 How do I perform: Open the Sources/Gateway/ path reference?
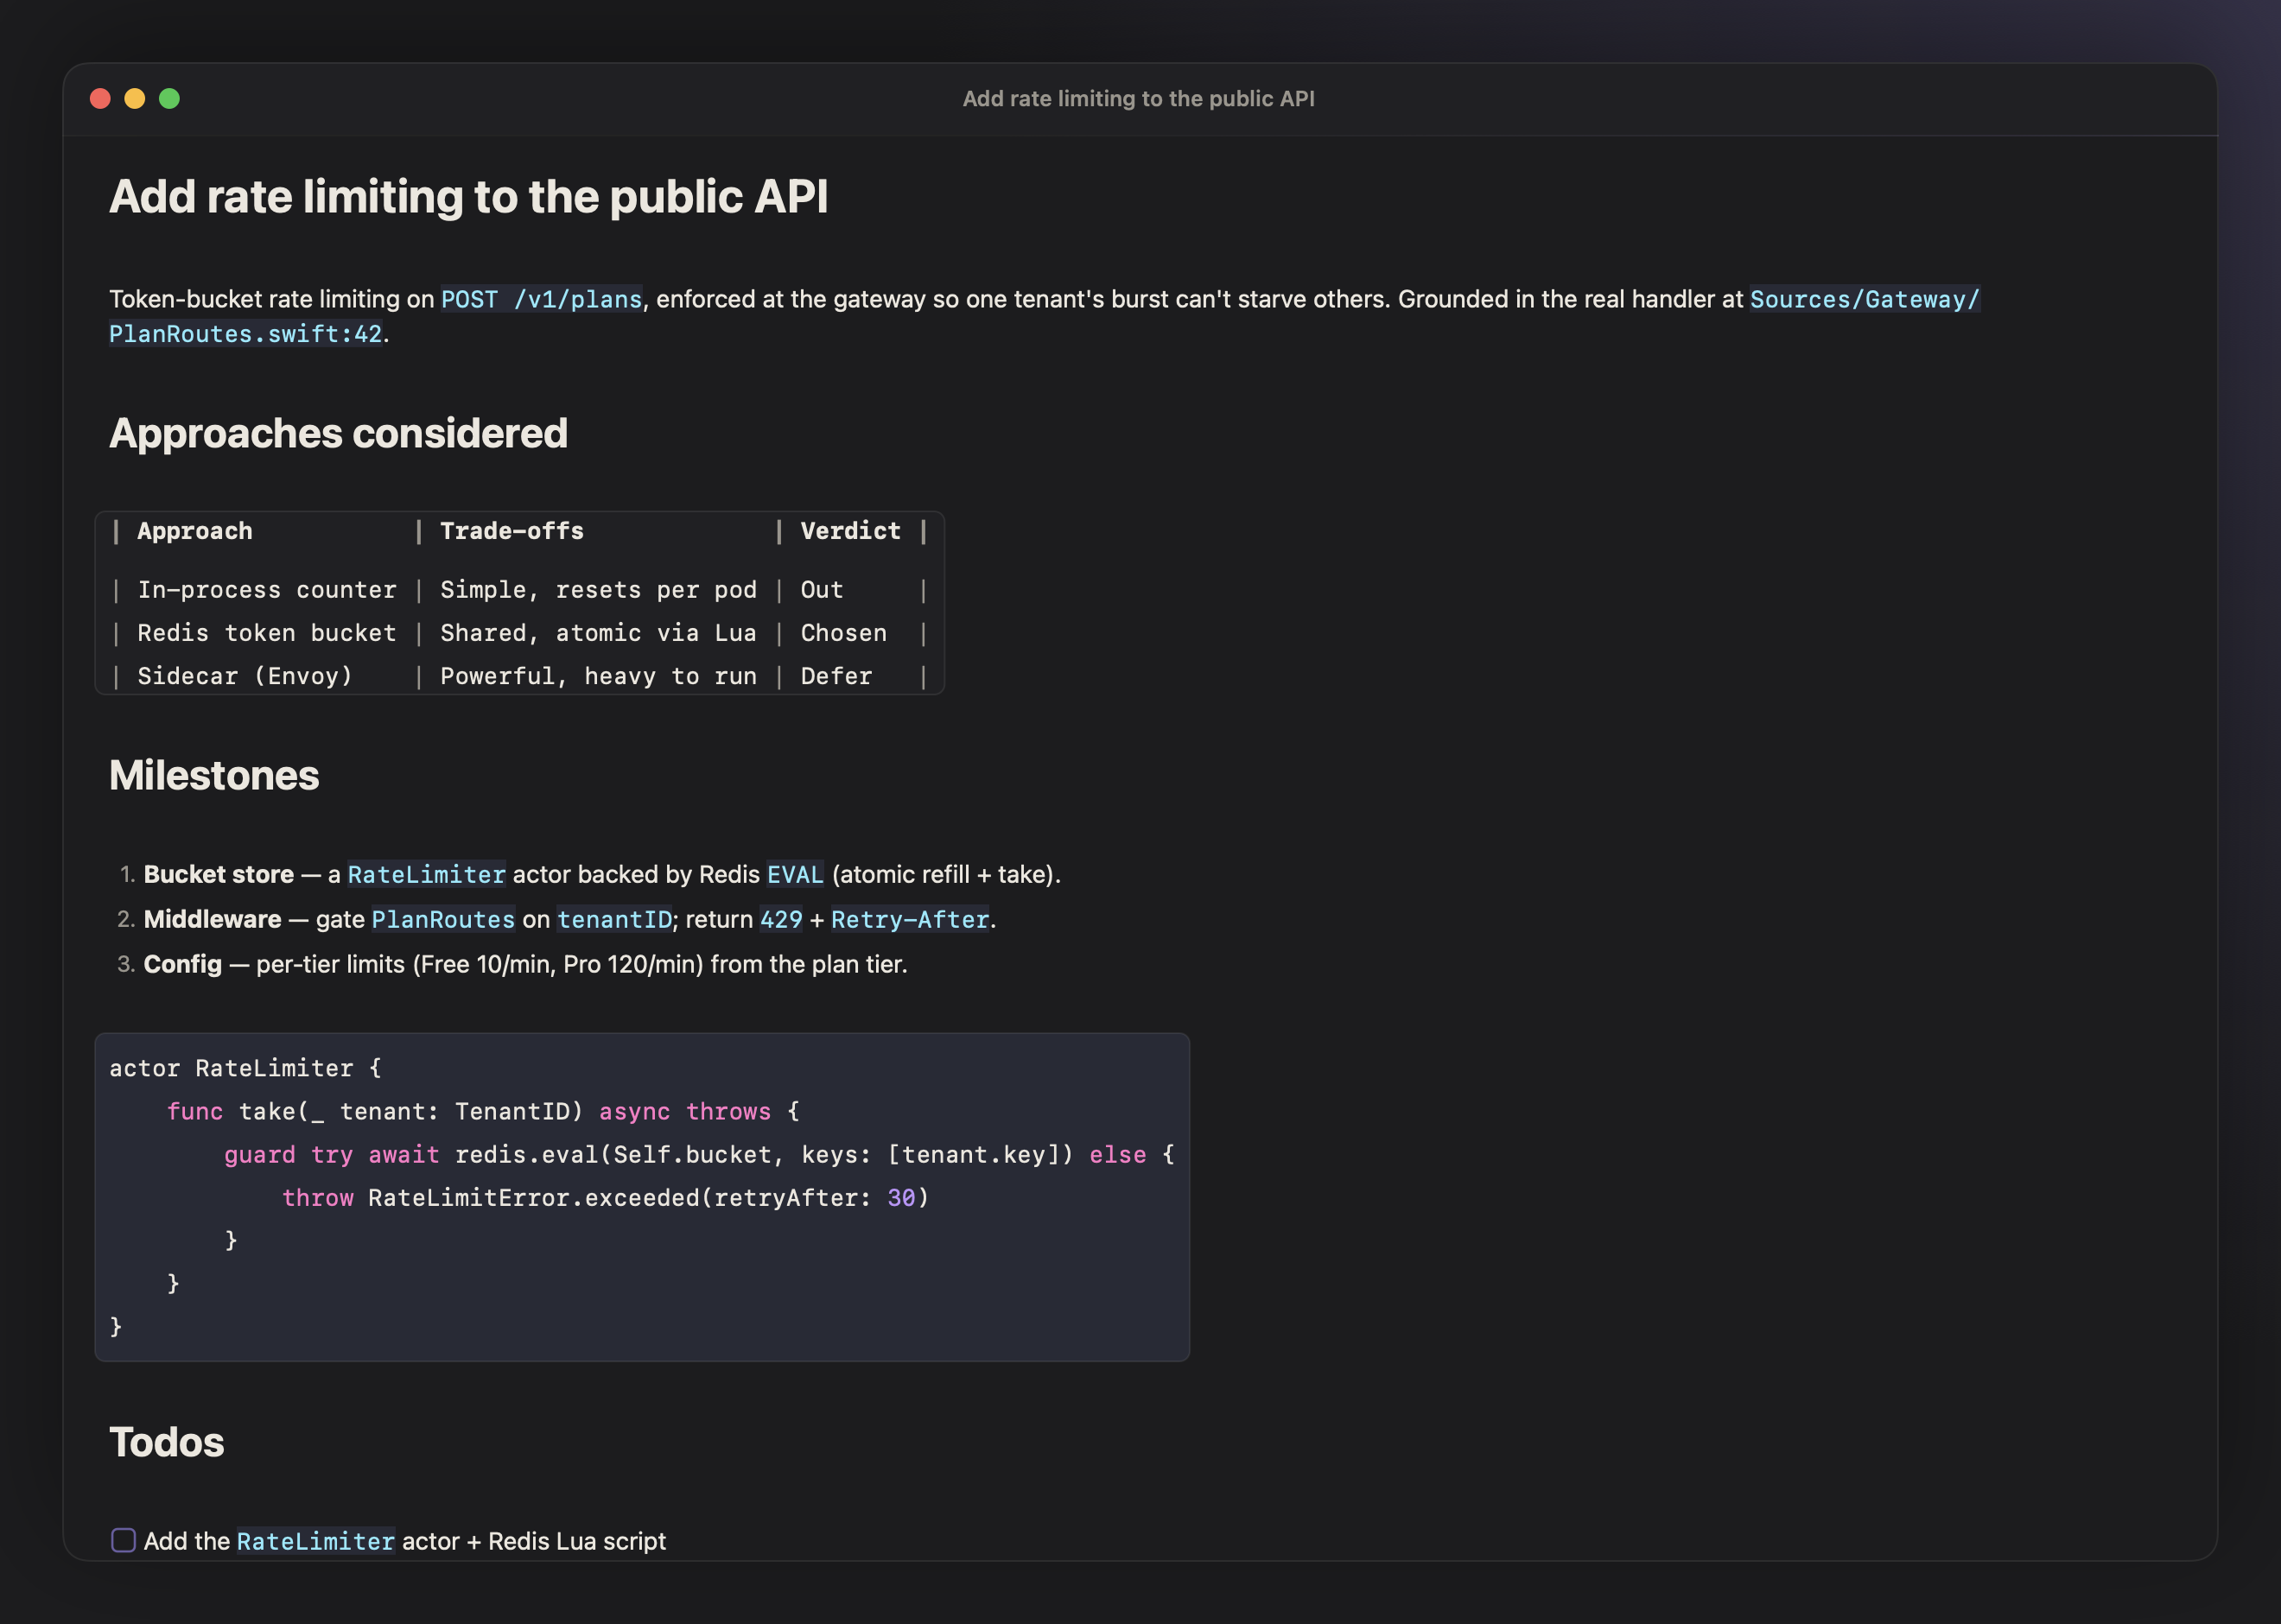click(x=1864, y=299)
